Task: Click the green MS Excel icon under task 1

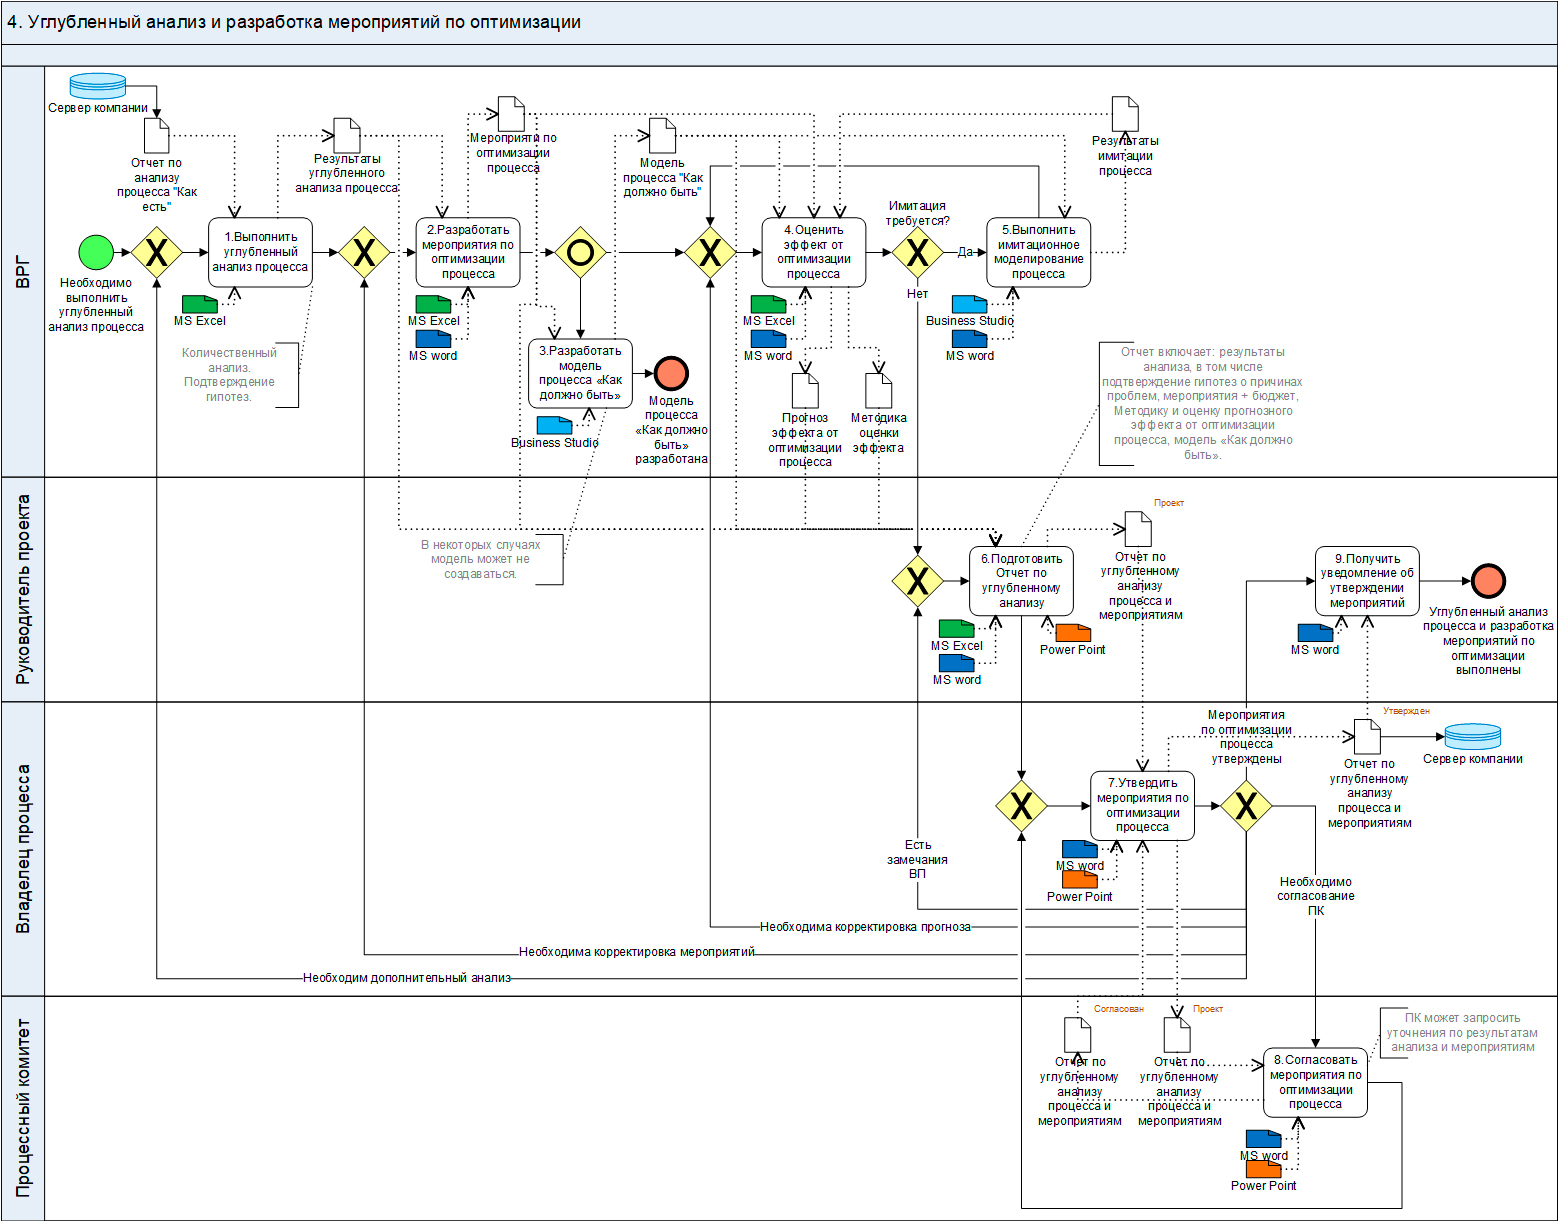Action: tap(200, 304)
